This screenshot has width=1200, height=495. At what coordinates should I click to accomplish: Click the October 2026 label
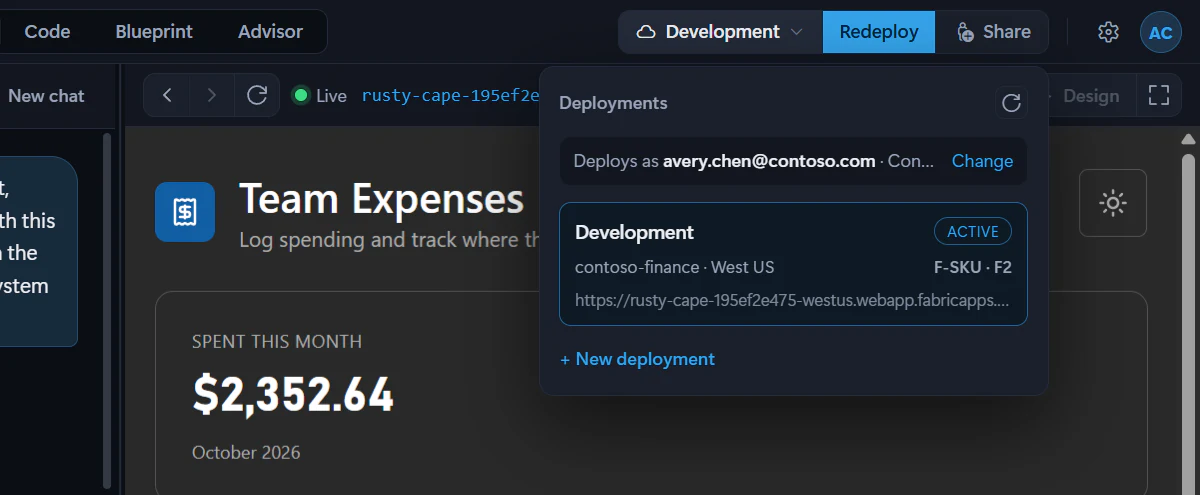pos(246,452)
